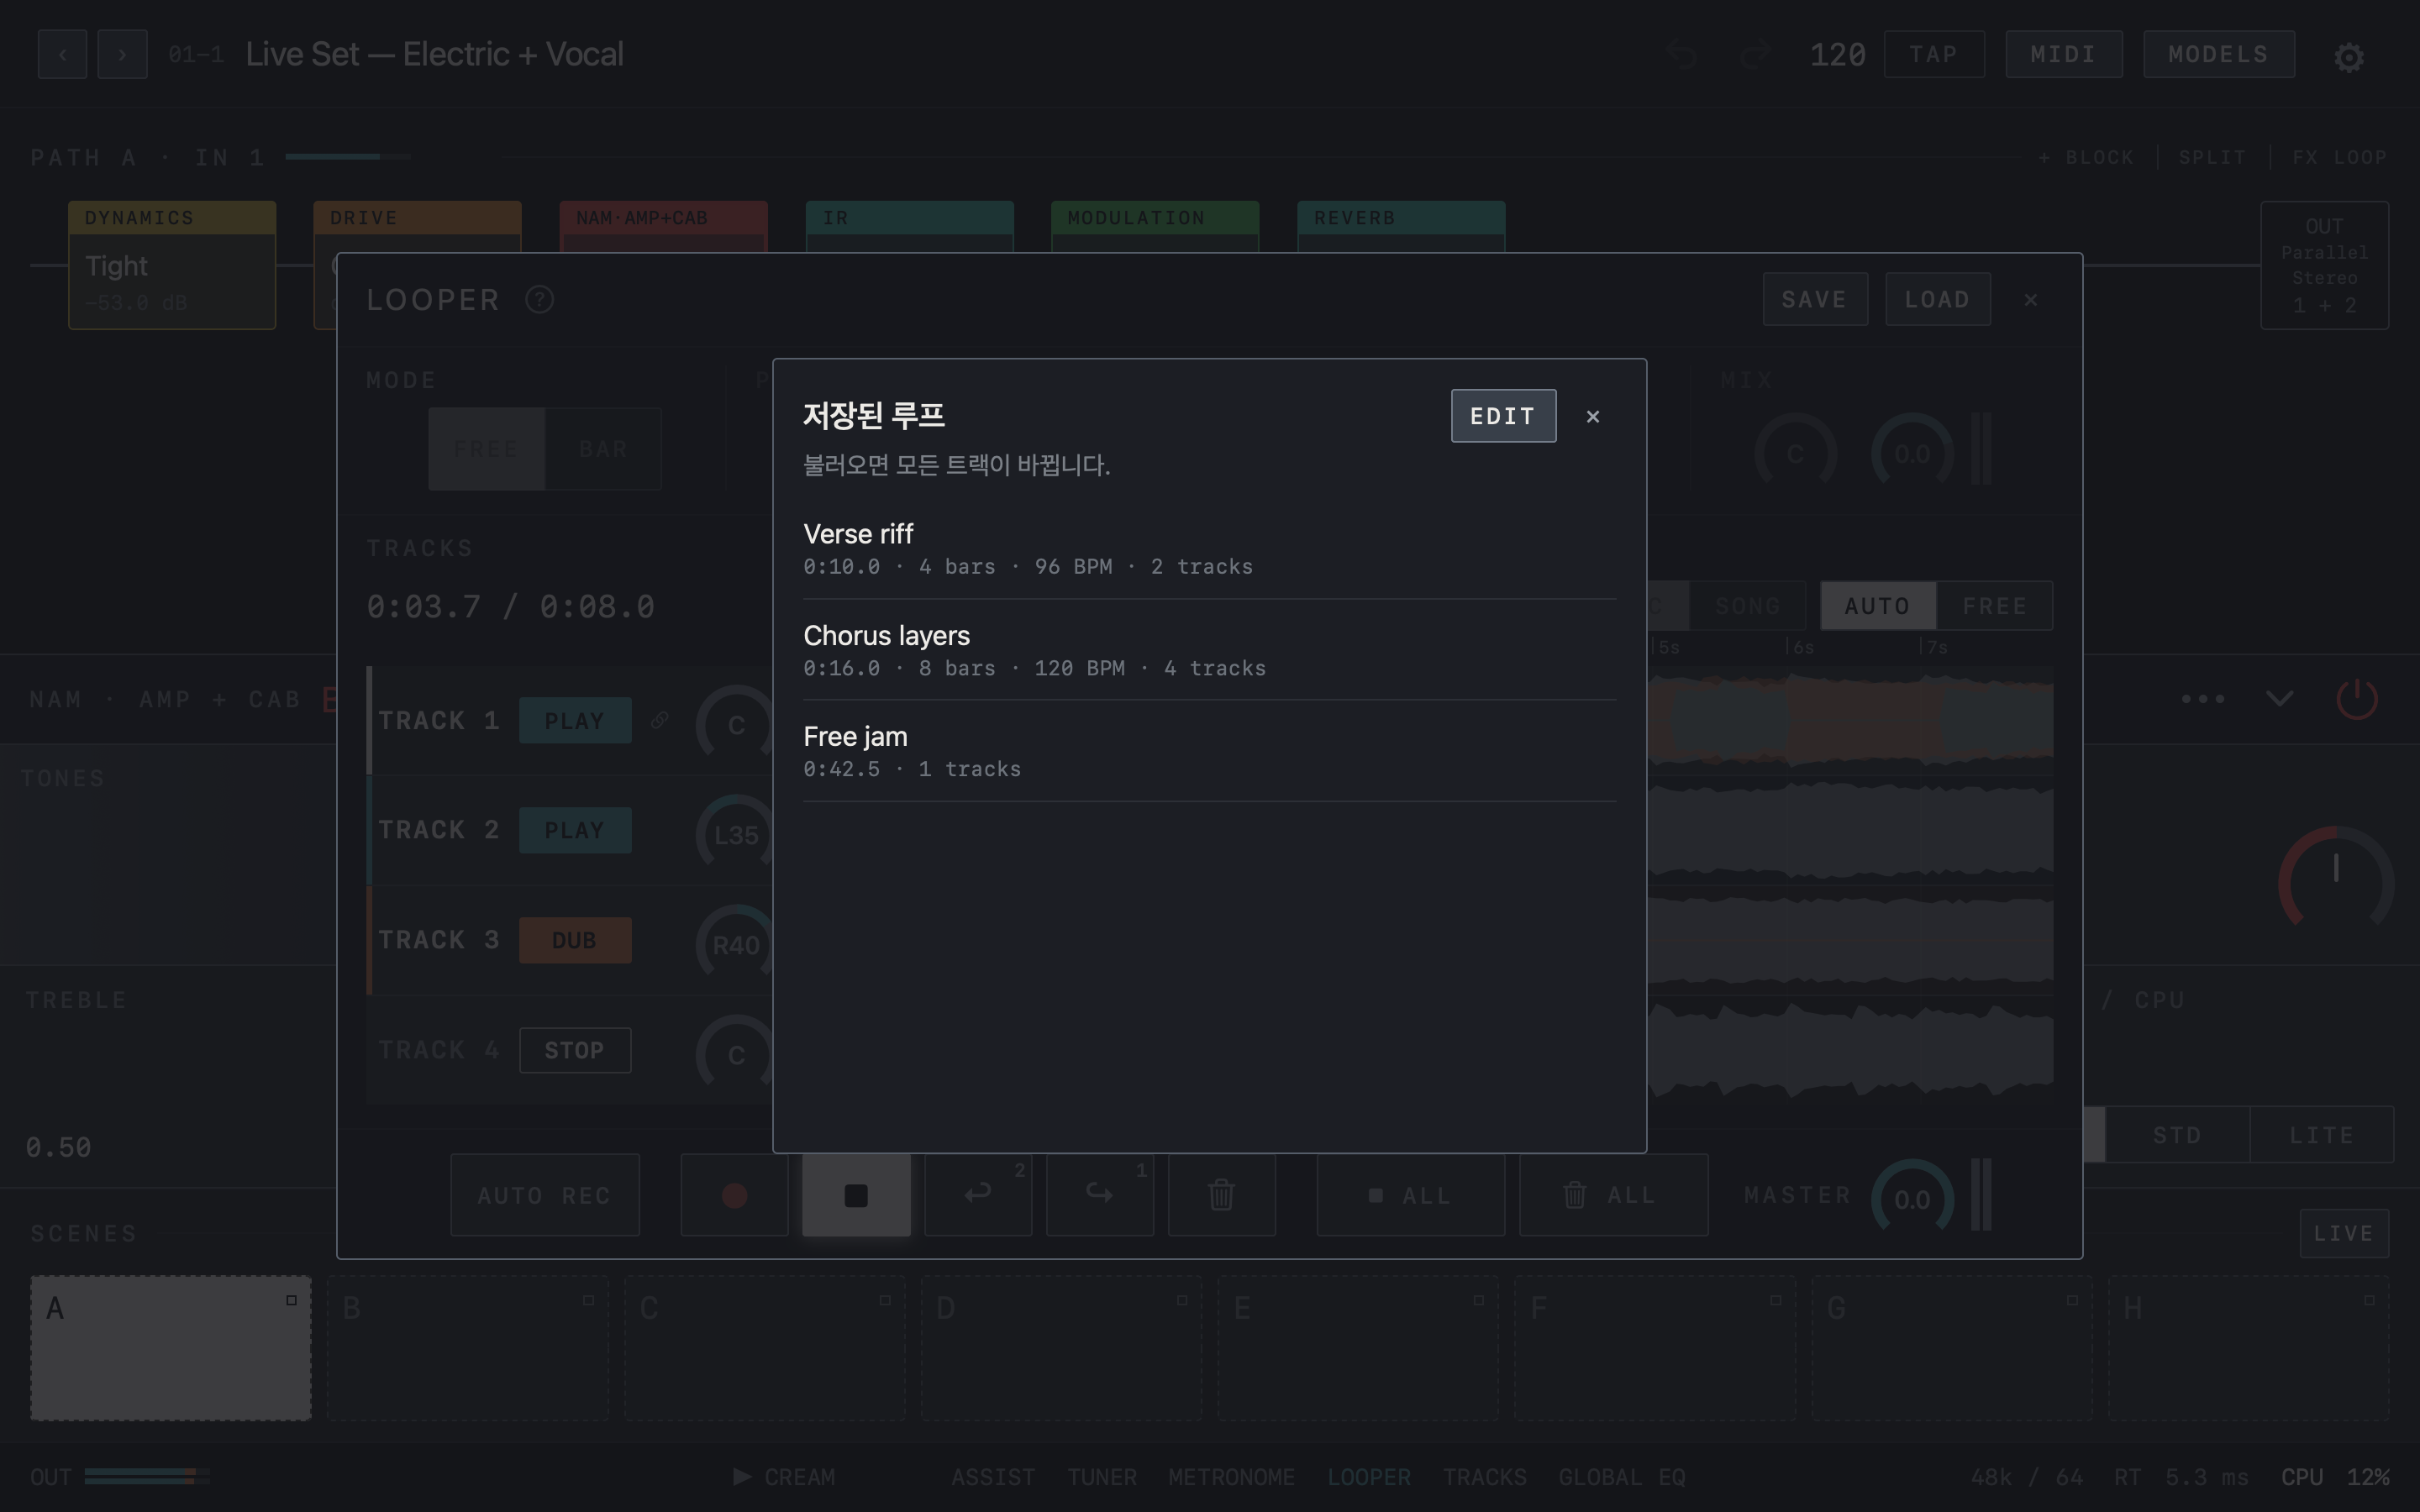Select AUTO sync option
Viewport: 2420px width, 1512px height.
1877,606
